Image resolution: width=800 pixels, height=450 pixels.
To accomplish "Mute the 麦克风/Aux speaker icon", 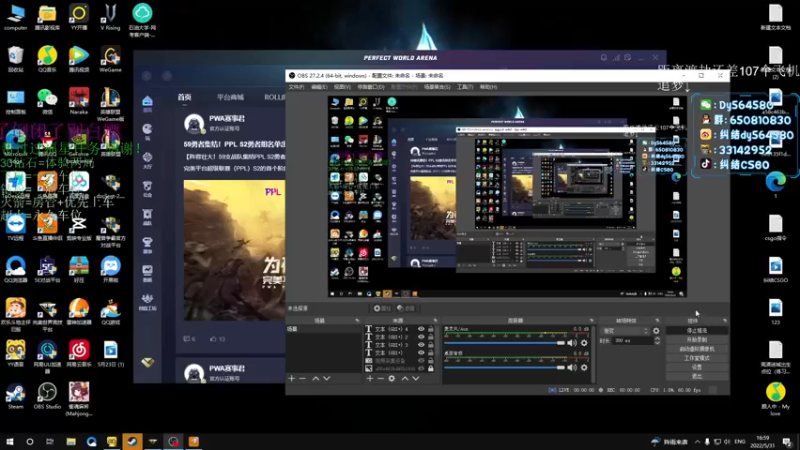I will pyautogui.click(x=572, y=343).
